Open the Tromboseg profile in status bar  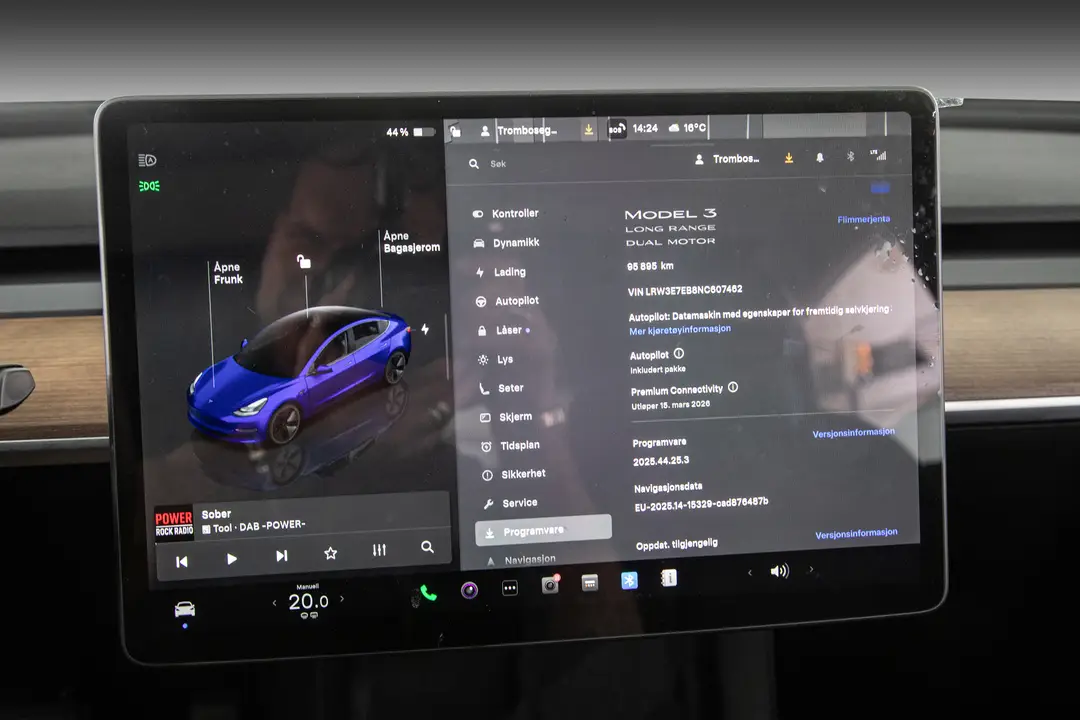(x=519, y=131)
